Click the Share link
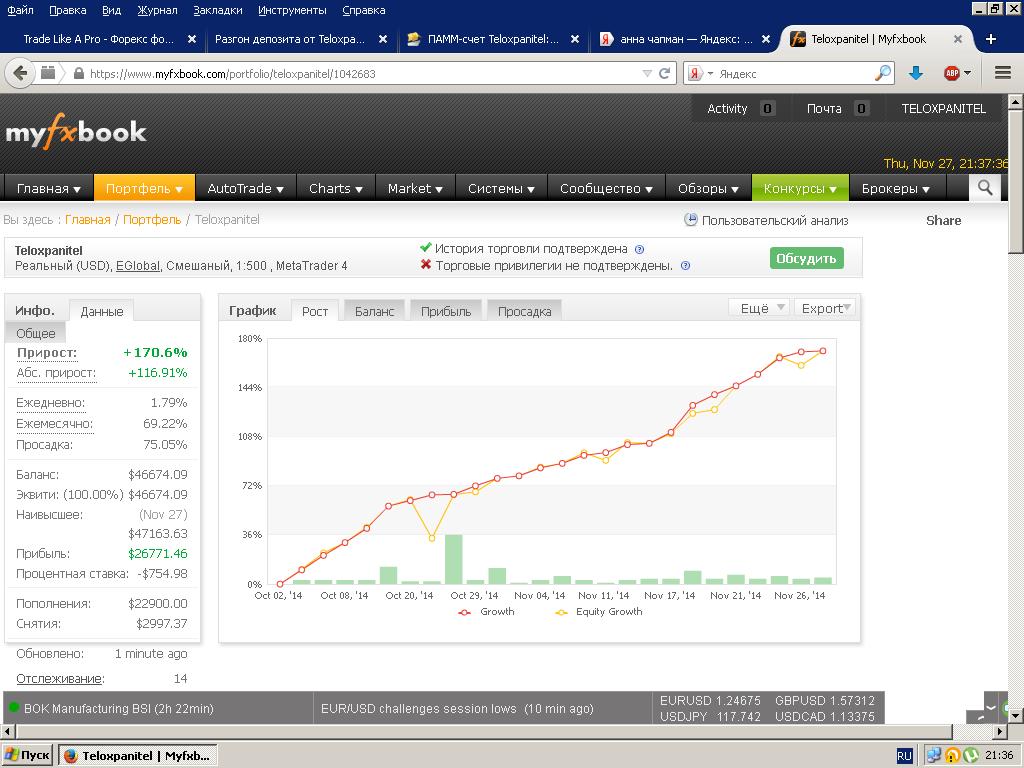The width and height of the screenshot is (1024, 768). (943, 220)
